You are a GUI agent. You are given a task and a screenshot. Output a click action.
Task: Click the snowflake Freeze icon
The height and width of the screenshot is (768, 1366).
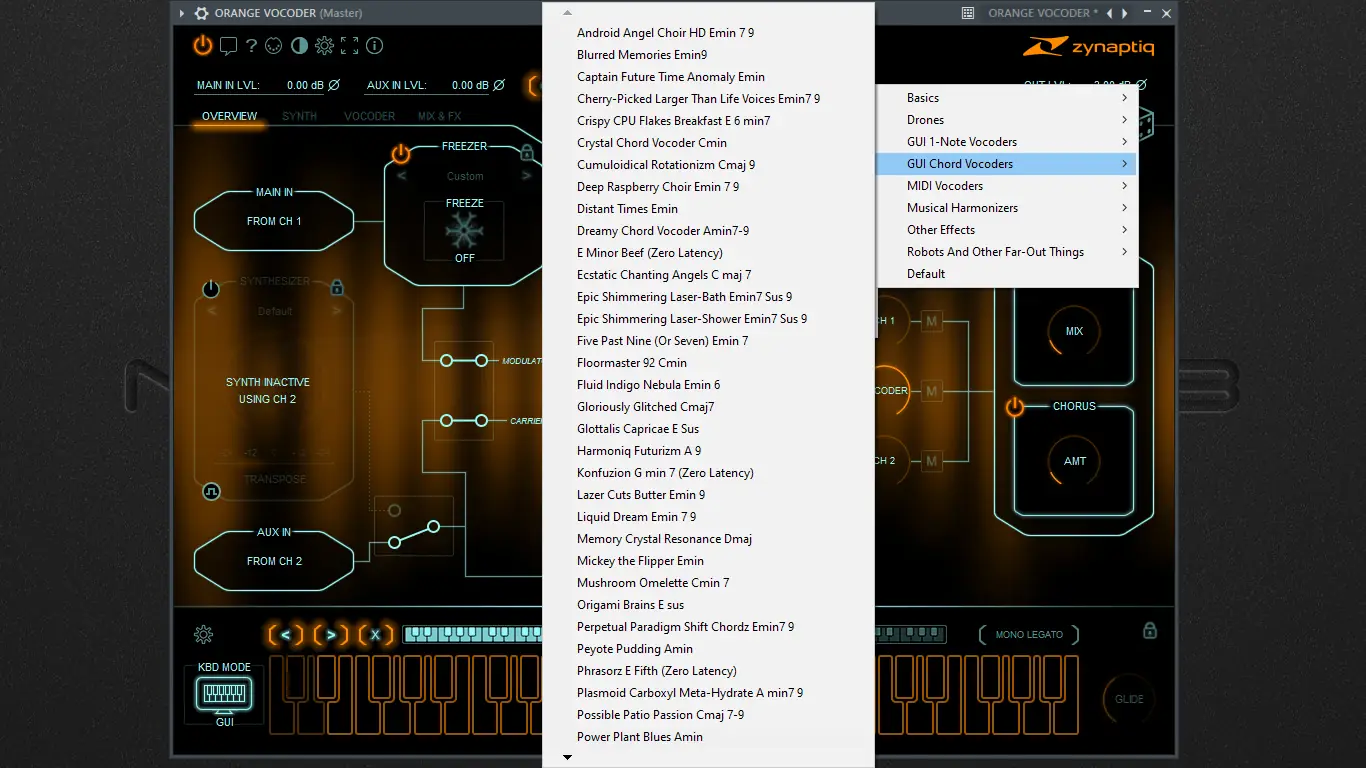click(x=465, y=228)
